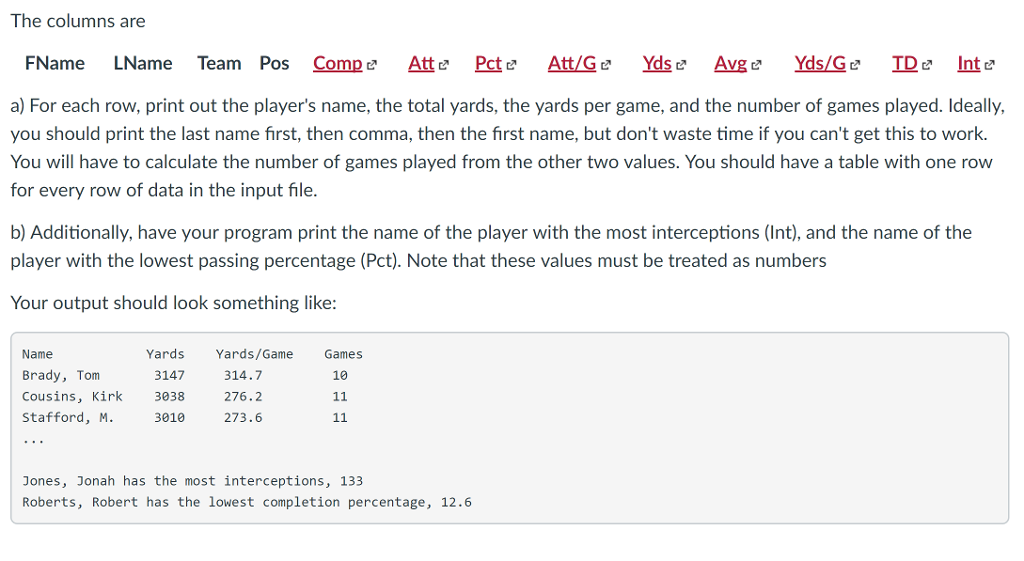Open the Comp column link

(337, 63)
